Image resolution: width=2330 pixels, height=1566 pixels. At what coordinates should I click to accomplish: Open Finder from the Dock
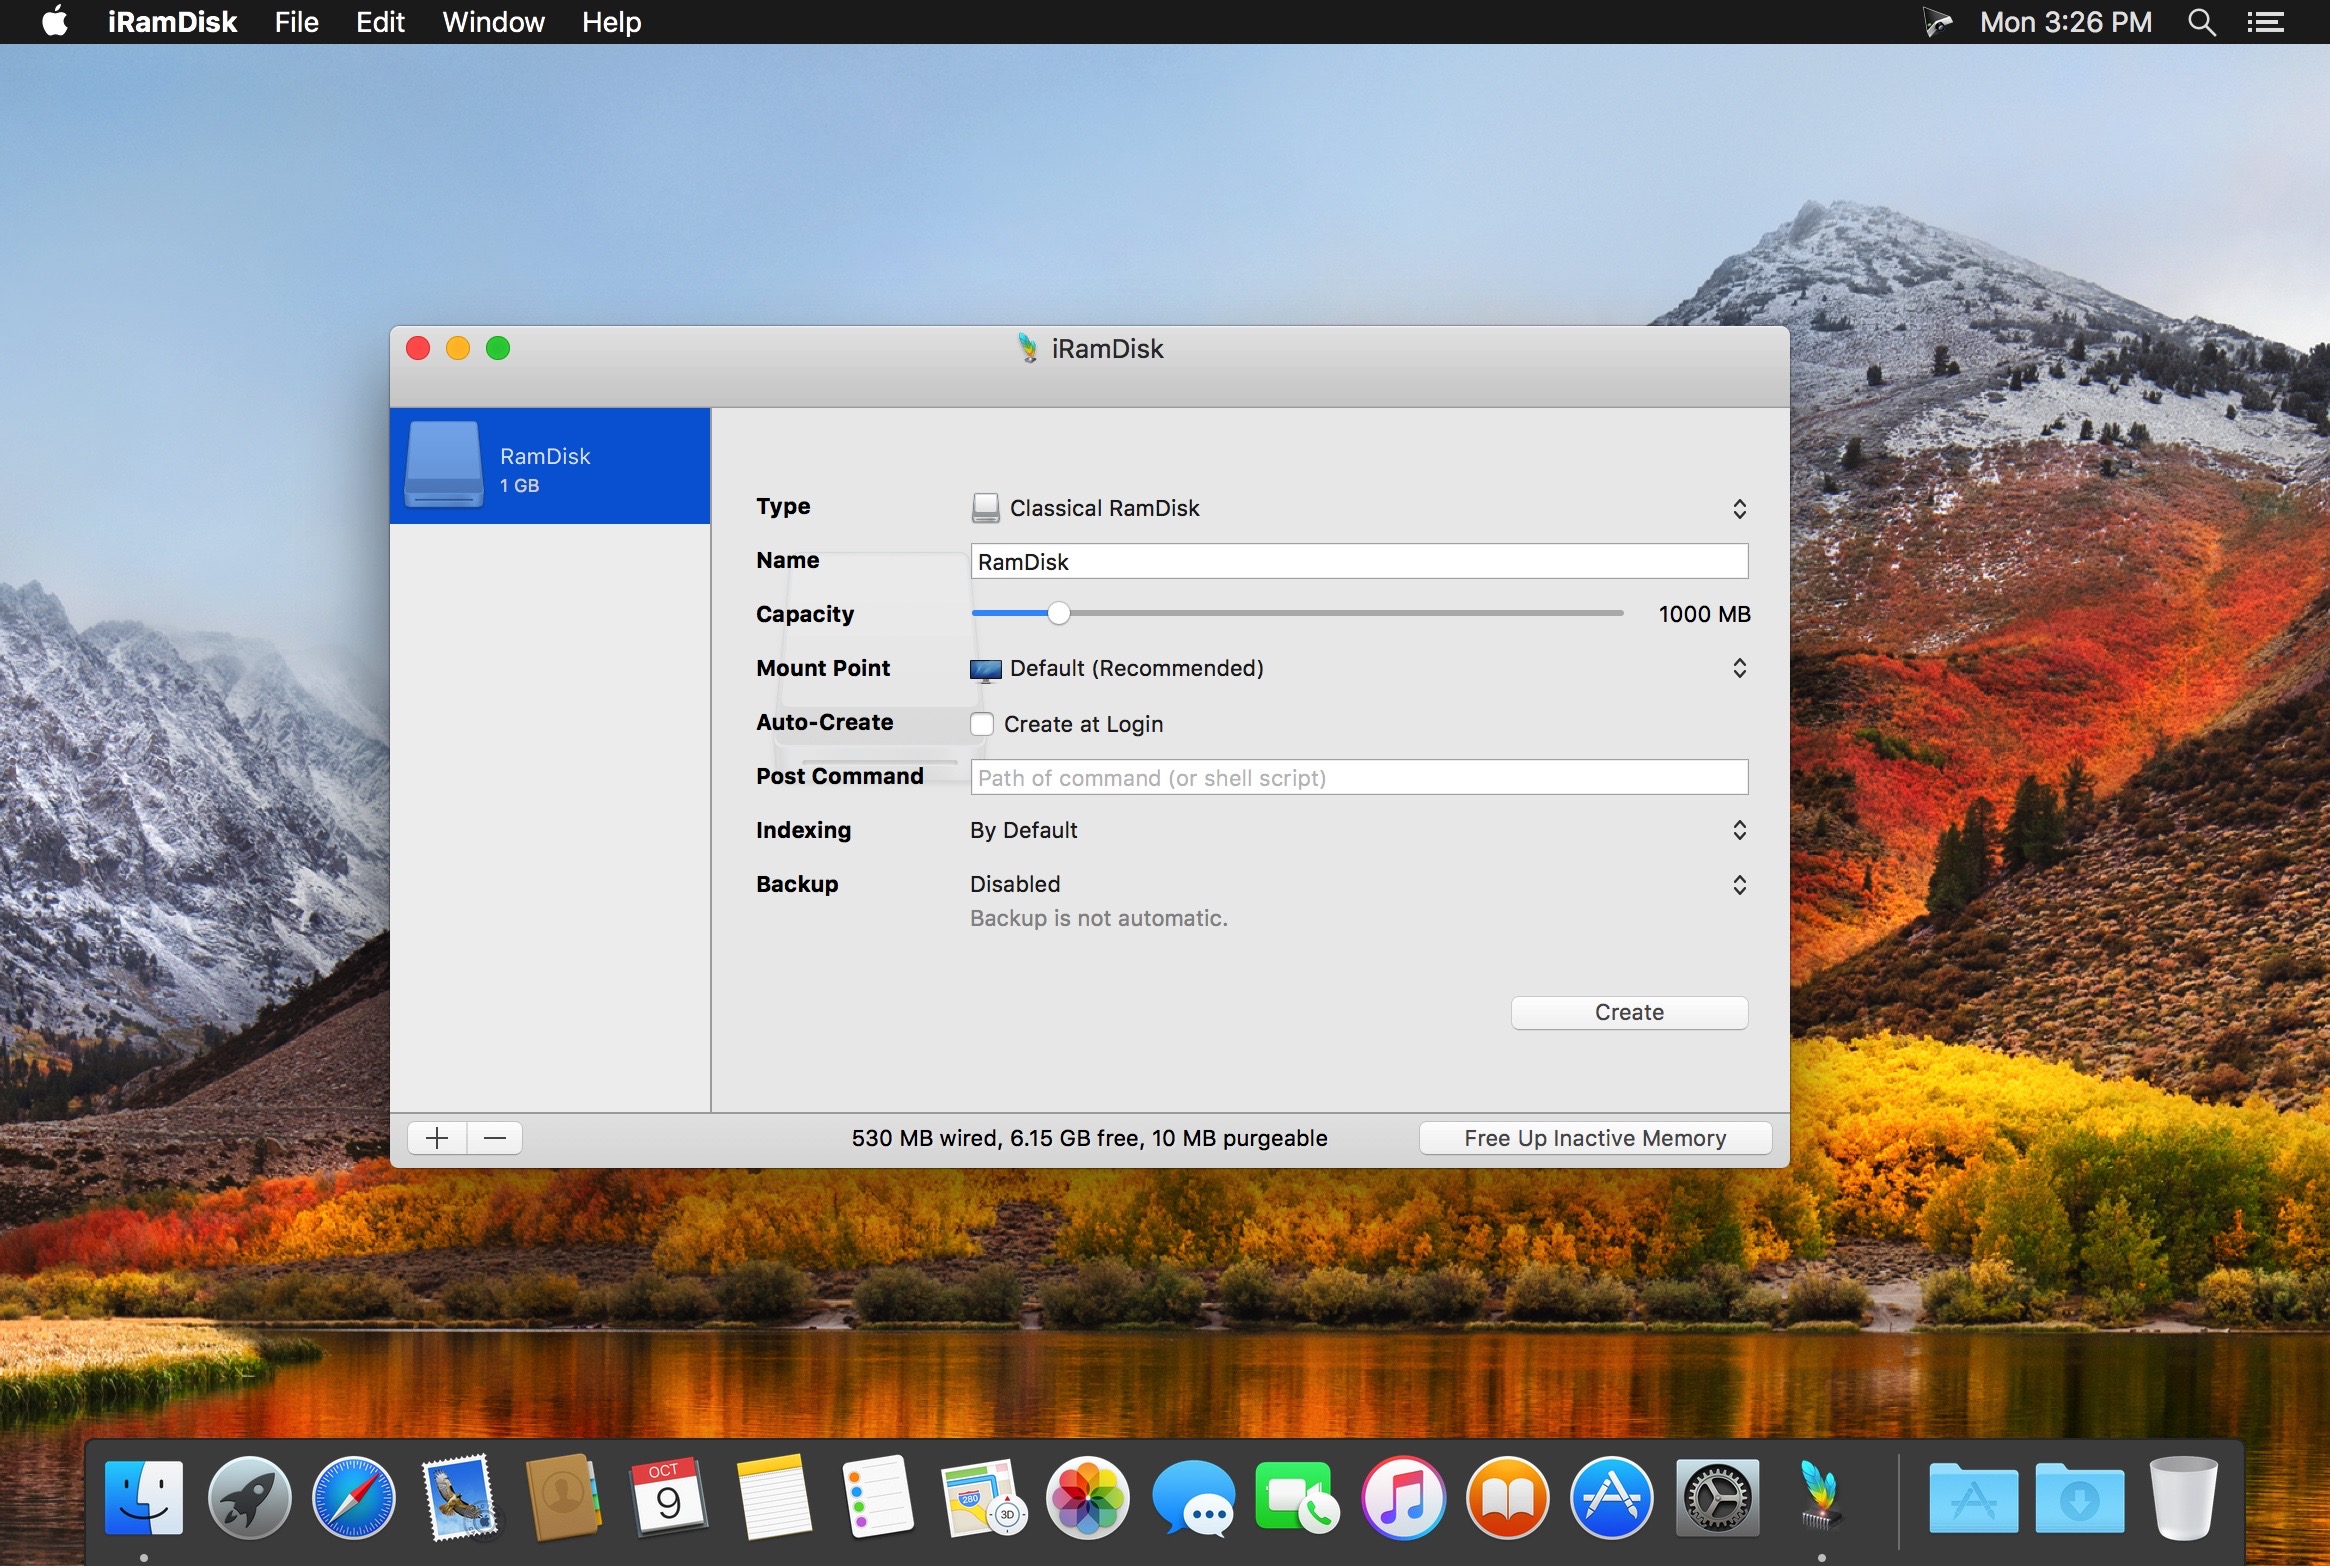click(x=144, y=1497)
